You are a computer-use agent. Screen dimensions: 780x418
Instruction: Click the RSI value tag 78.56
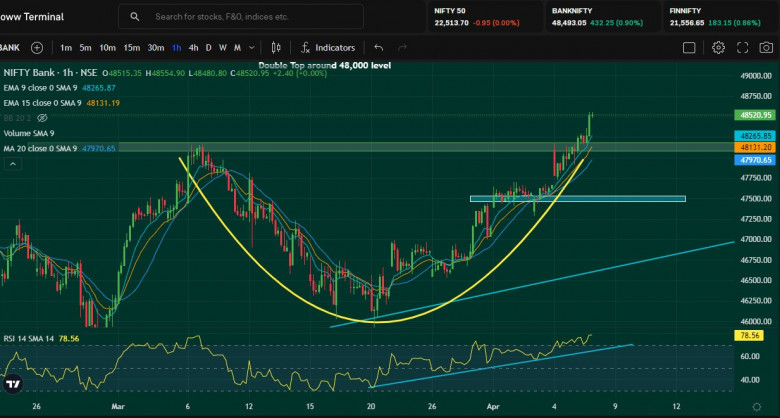pos(749,336)
